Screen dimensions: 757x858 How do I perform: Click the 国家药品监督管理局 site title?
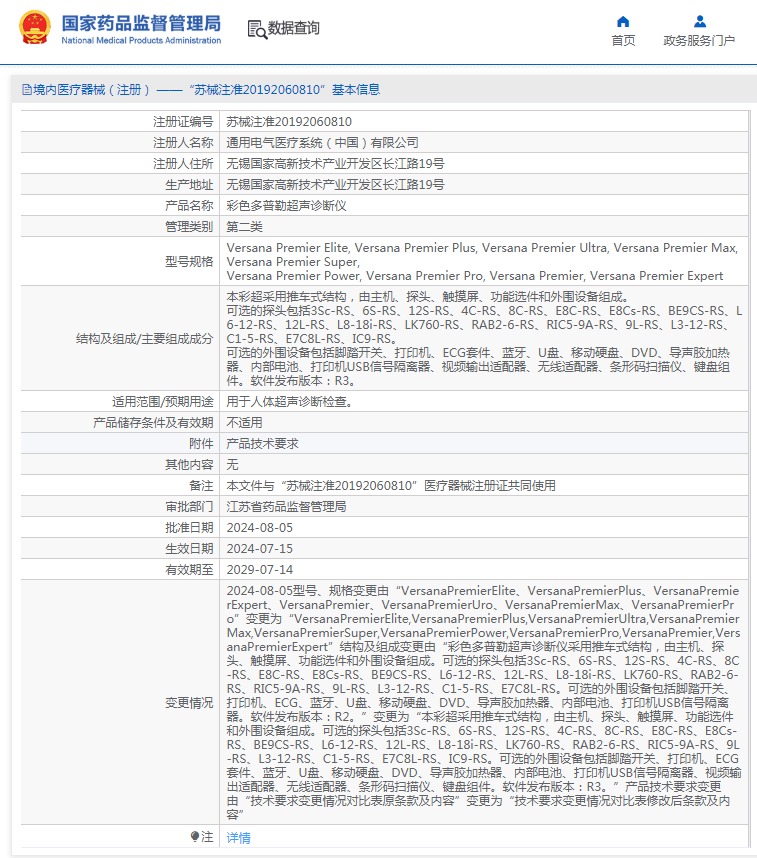[x=141, y=23]
